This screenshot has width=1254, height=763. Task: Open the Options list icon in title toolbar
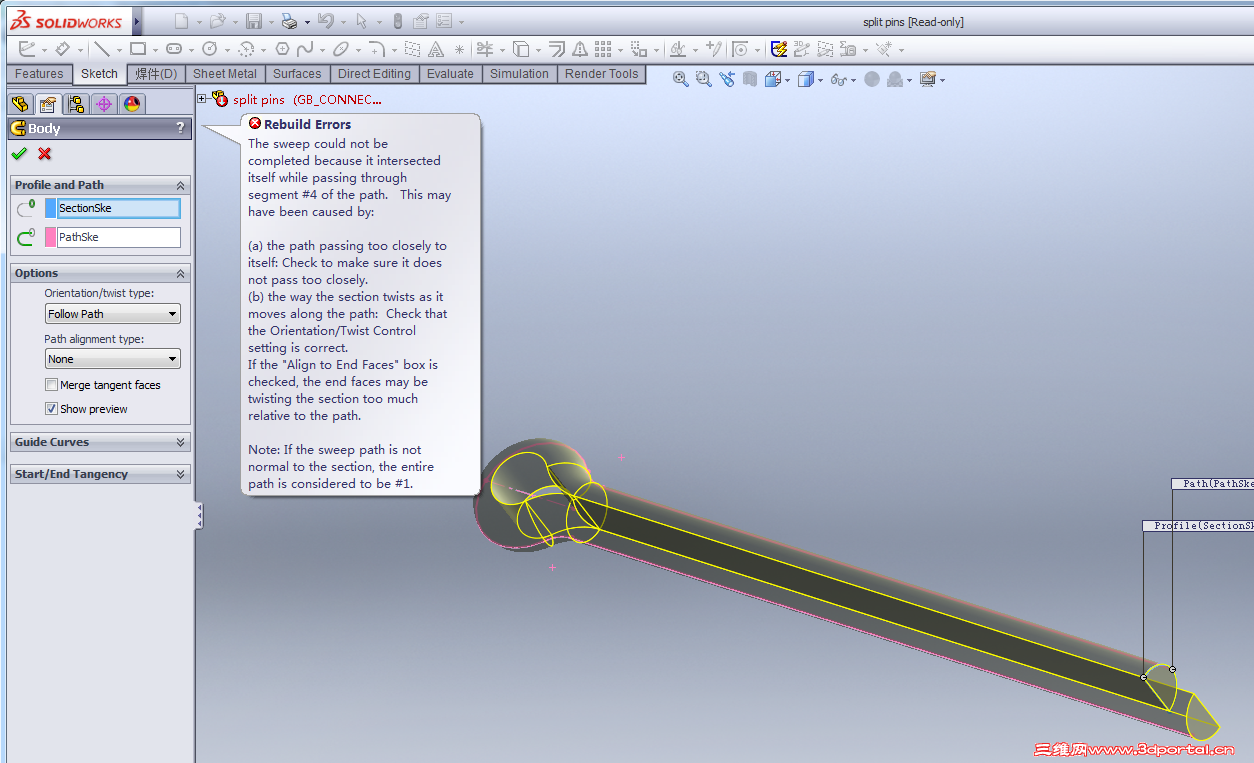[444, 21]
